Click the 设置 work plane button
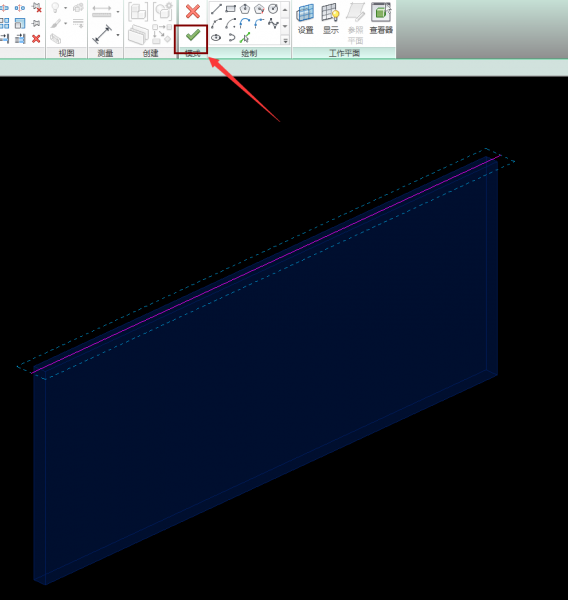Screen dimensions: 568x600 tap(305, 18)
